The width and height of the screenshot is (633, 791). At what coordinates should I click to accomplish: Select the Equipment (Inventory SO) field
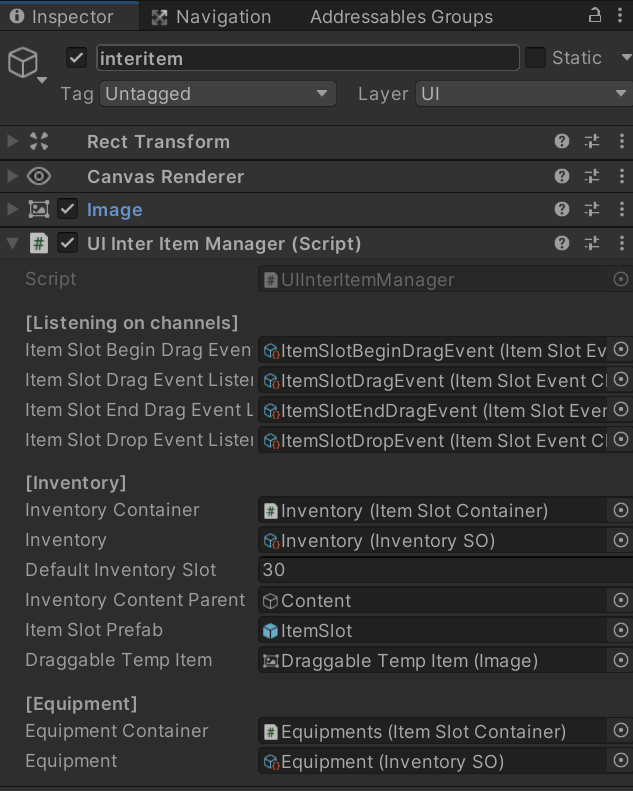(x=434, y=761)
